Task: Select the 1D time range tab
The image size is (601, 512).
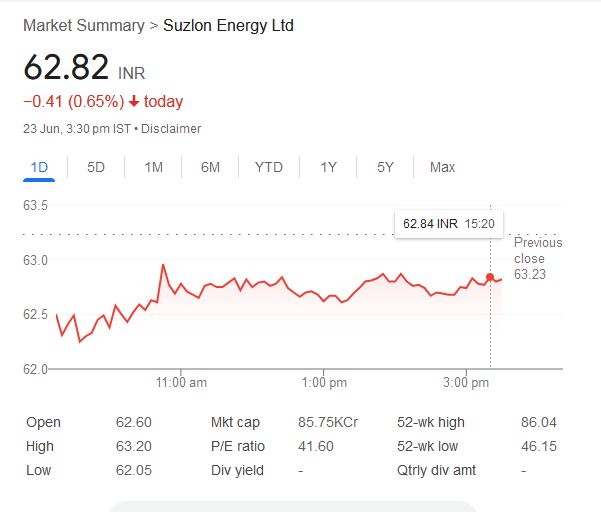Action: [x=39, y=167]
